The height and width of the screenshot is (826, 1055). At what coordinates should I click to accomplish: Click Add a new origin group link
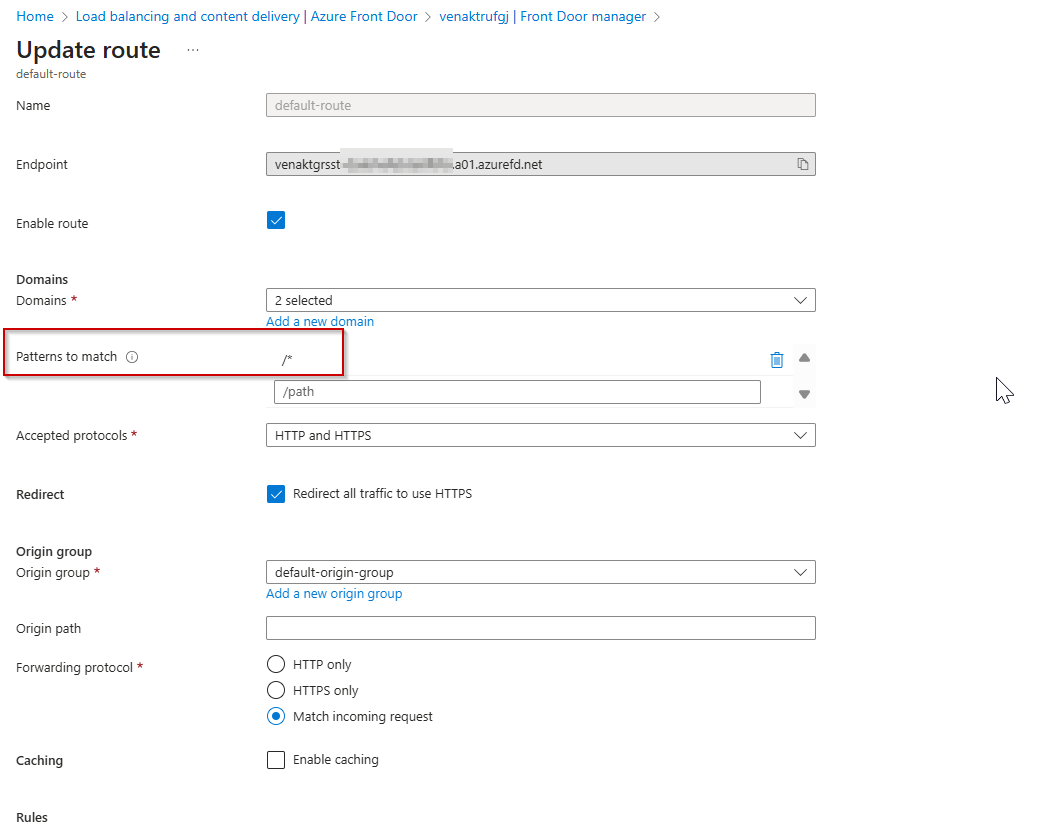(x=334, y=594)
